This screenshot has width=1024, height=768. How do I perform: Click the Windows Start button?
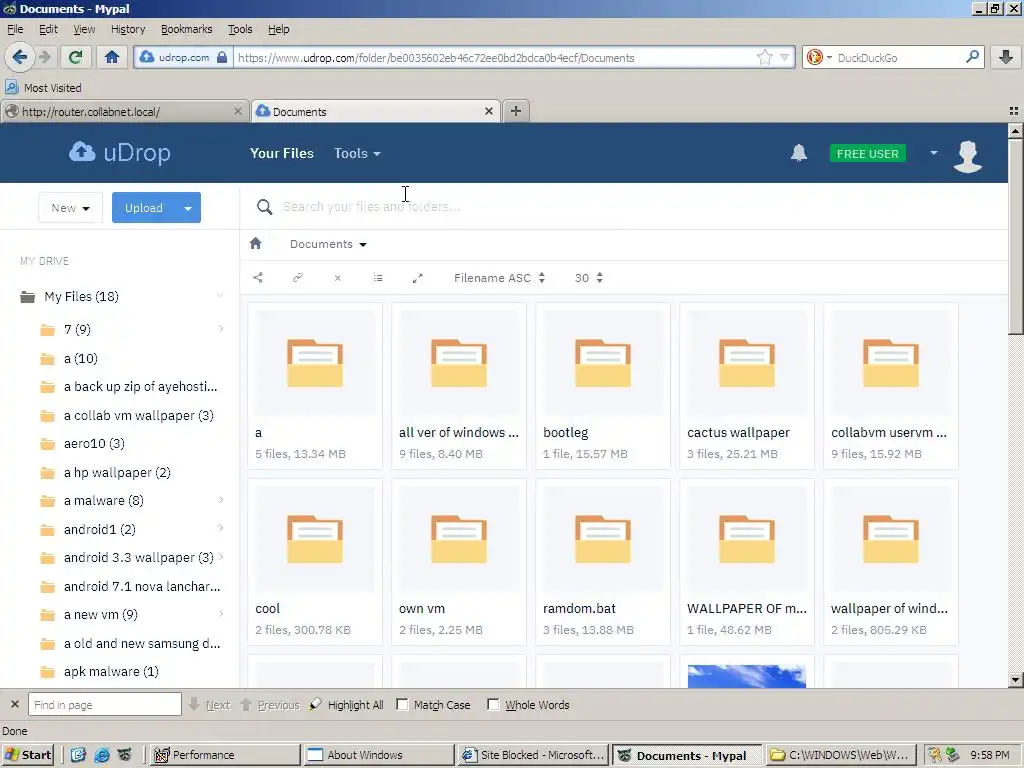[x=28, y=755]
